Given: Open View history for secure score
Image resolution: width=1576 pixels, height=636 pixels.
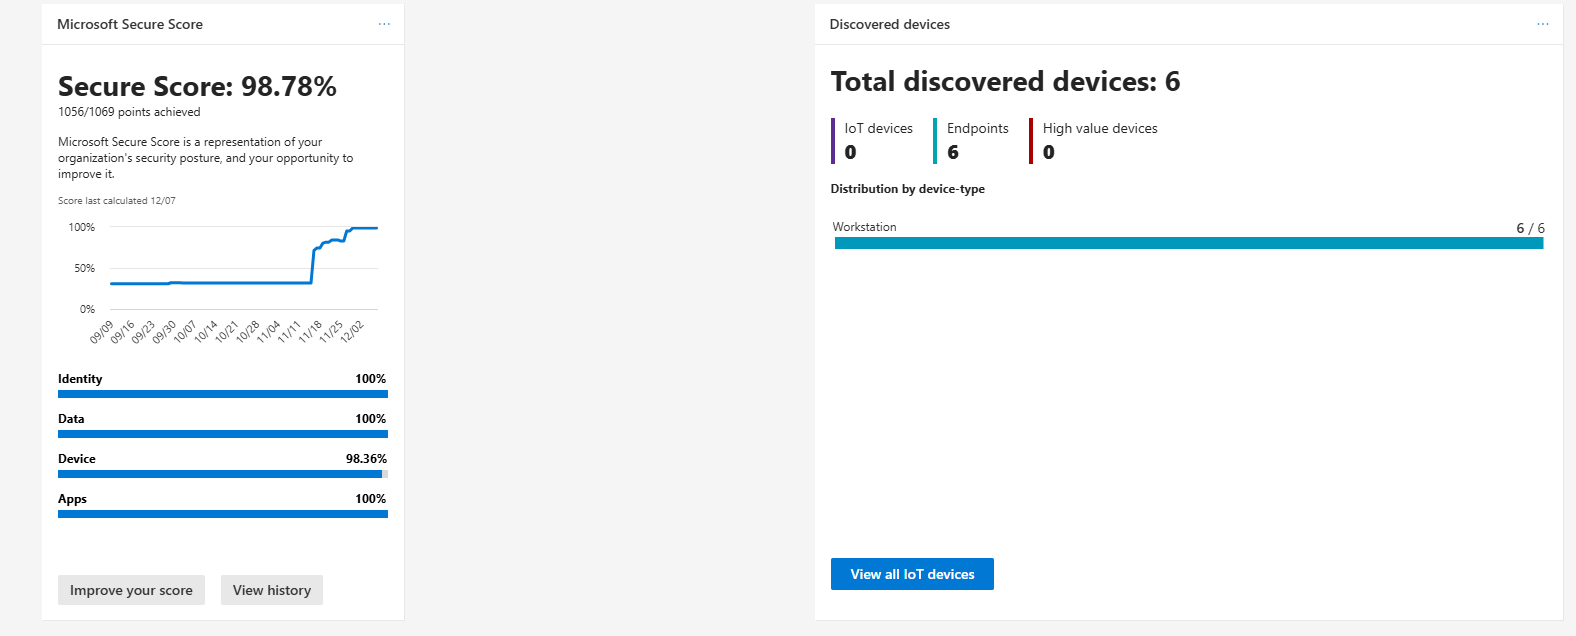Looking at the screenshot, I should (272, 590).
